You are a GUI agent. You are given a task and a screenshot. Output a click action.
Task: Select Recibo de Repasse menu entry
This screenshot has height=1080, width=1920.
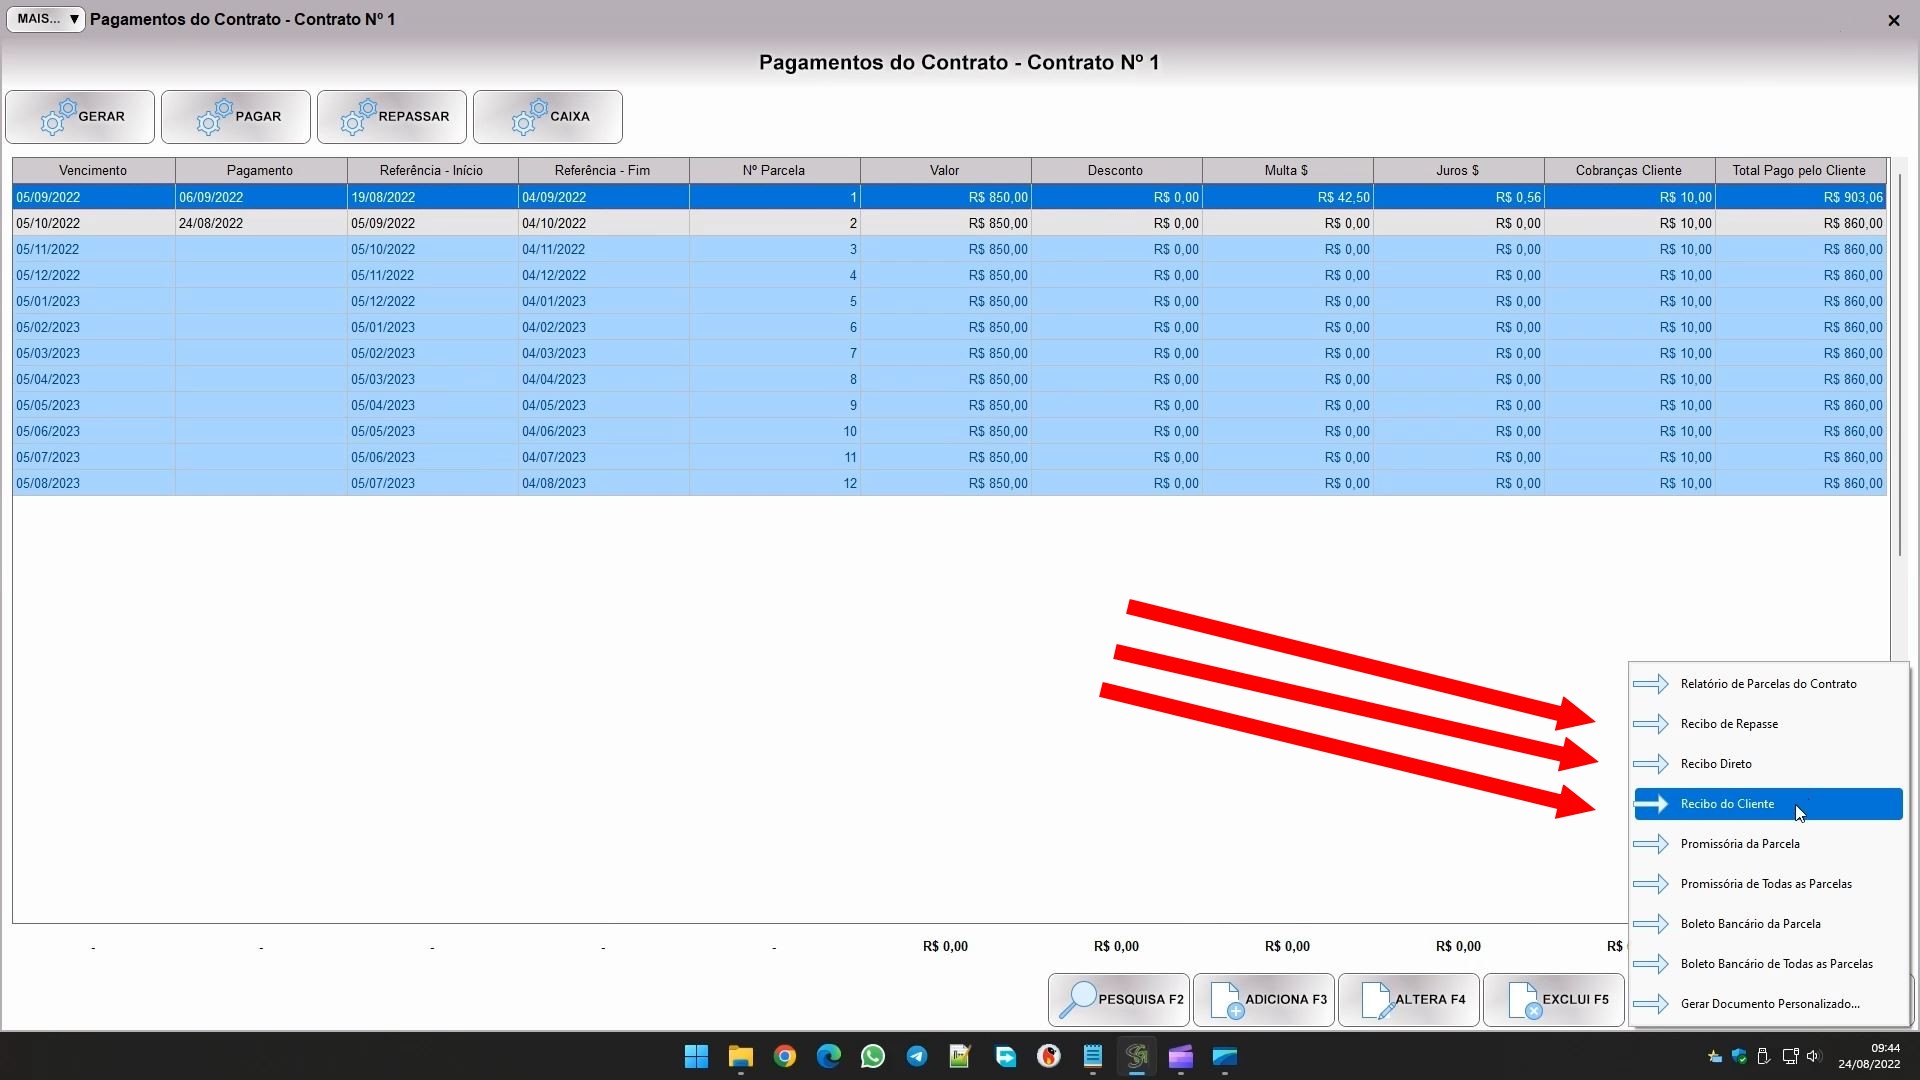click(1729, 724)
